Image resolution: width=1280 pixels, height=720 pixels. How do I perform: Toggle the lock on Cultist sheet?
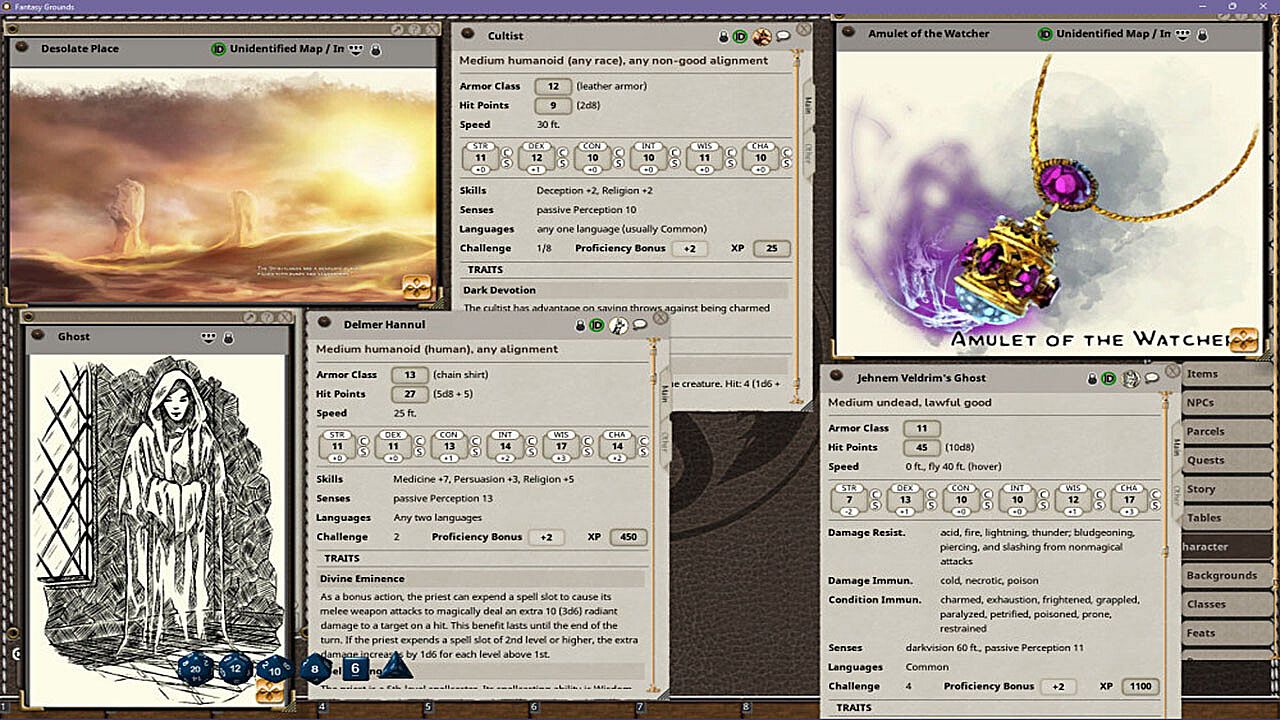(723, 37)
